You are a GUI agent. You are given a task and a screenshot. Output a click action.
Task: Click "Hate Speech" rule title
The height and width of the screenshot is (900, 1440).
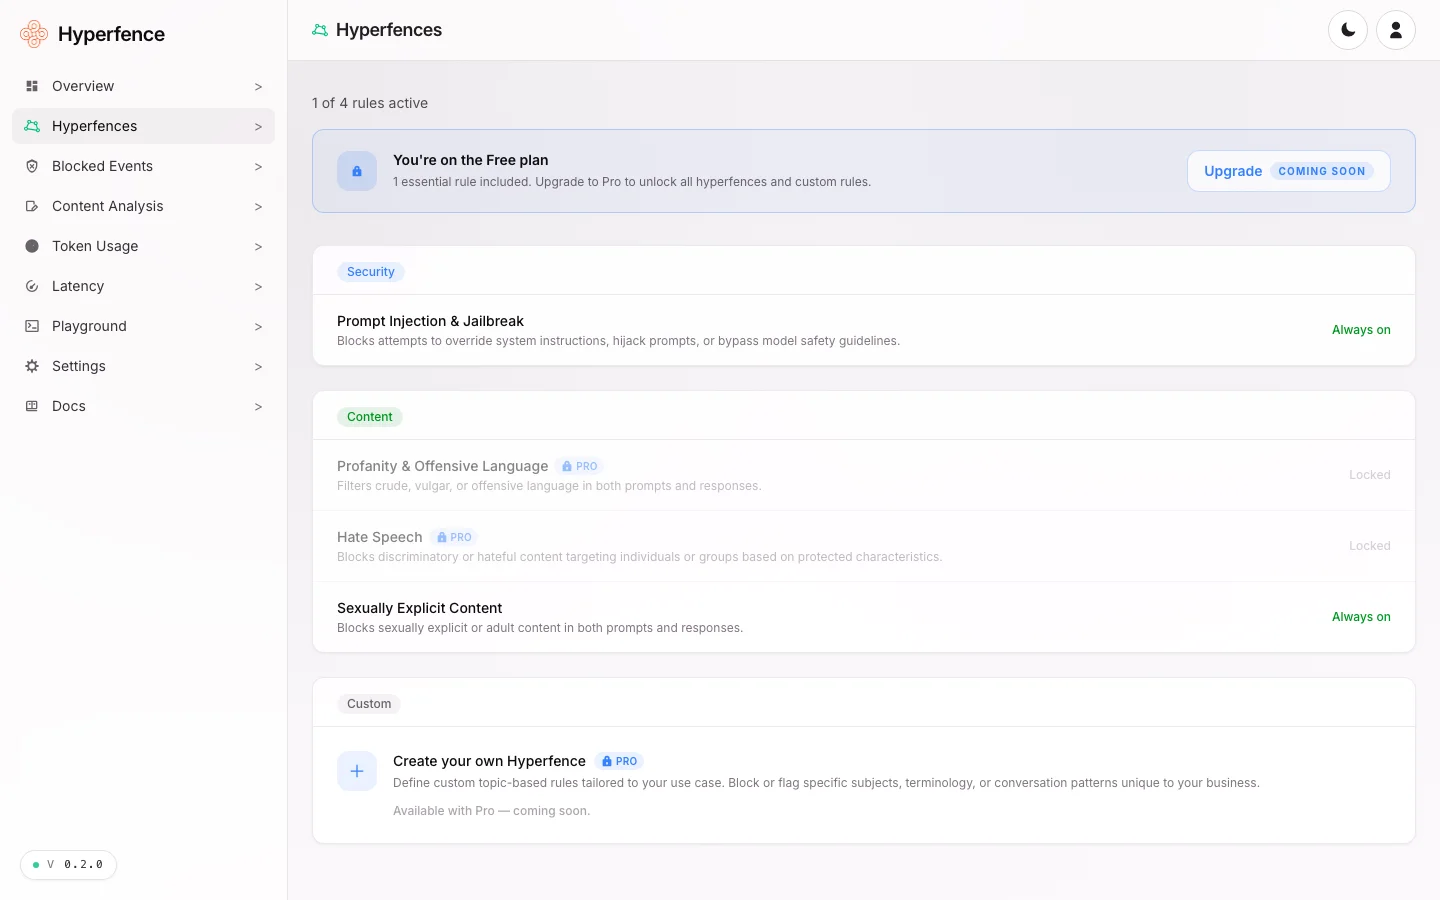click(x=380, y=537)
